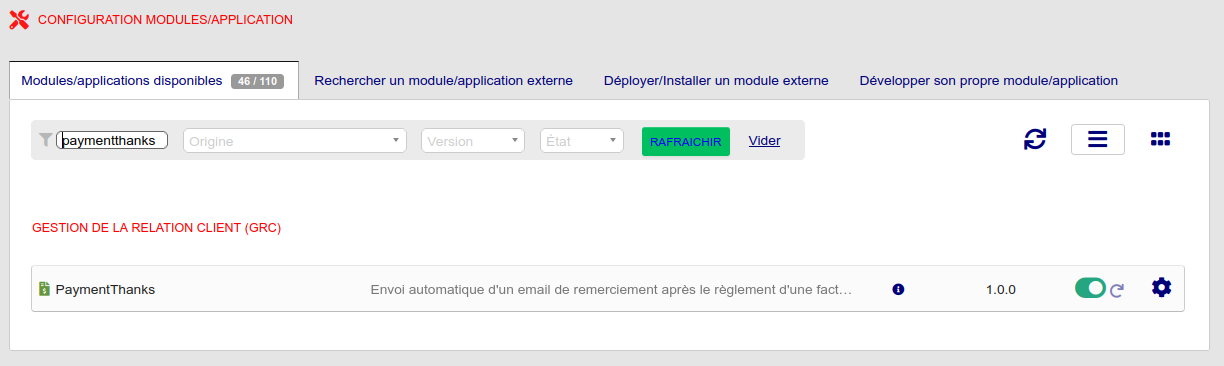Show PaymentThanks module info icon
This screenshot has height=366, width=1224.
click(898, 289)
